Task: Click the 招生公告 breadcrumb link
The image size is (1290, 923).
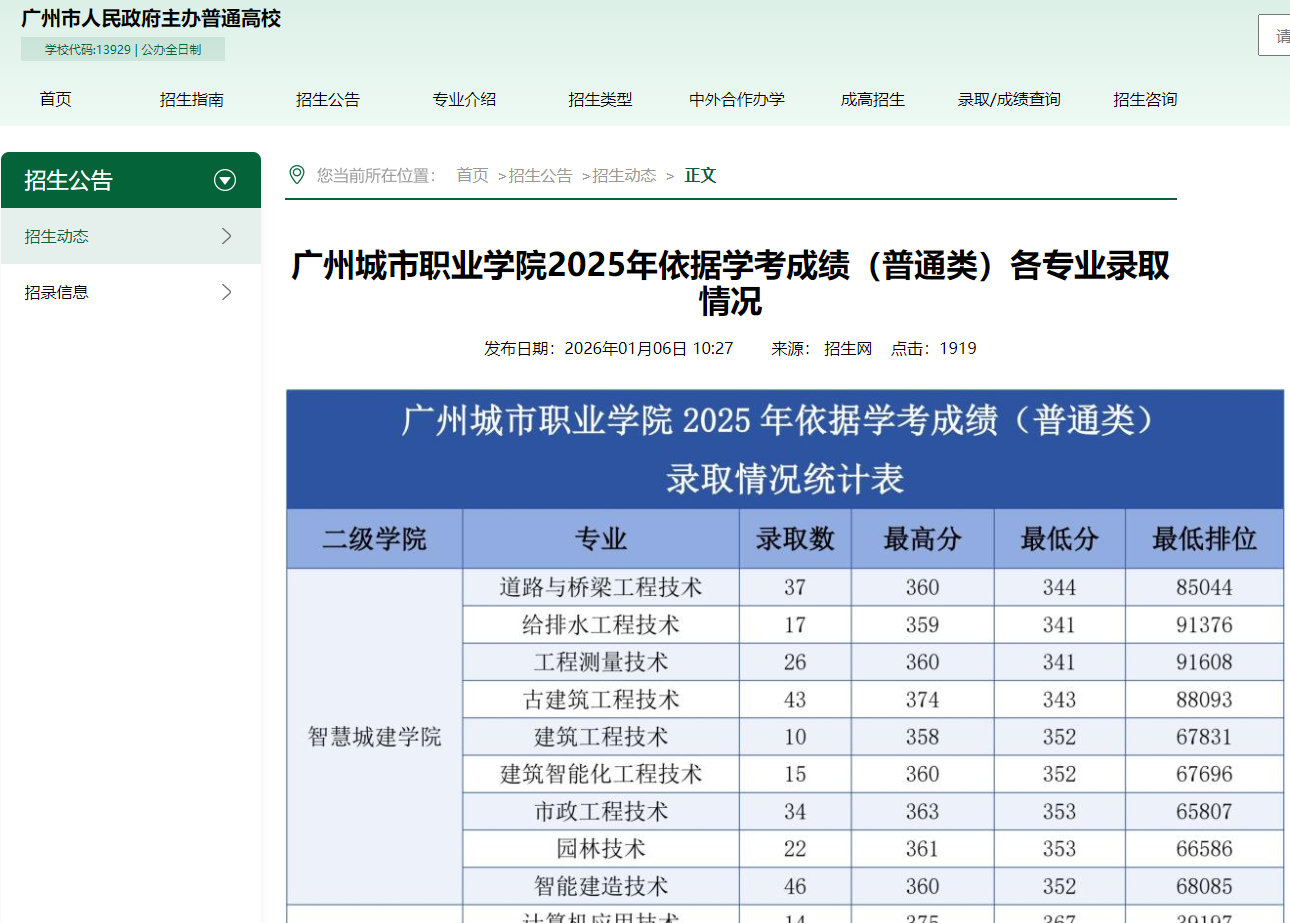Action: coord(541,175)
